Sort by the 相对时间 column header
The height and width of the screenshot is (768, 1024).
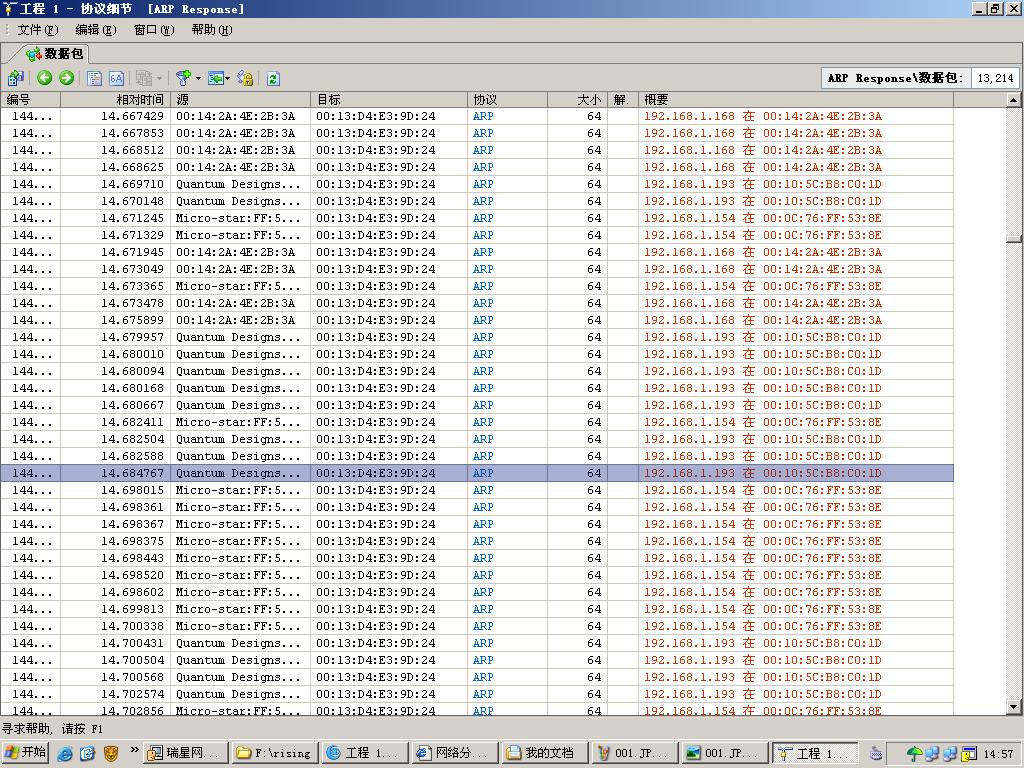(x=138, y=100)
